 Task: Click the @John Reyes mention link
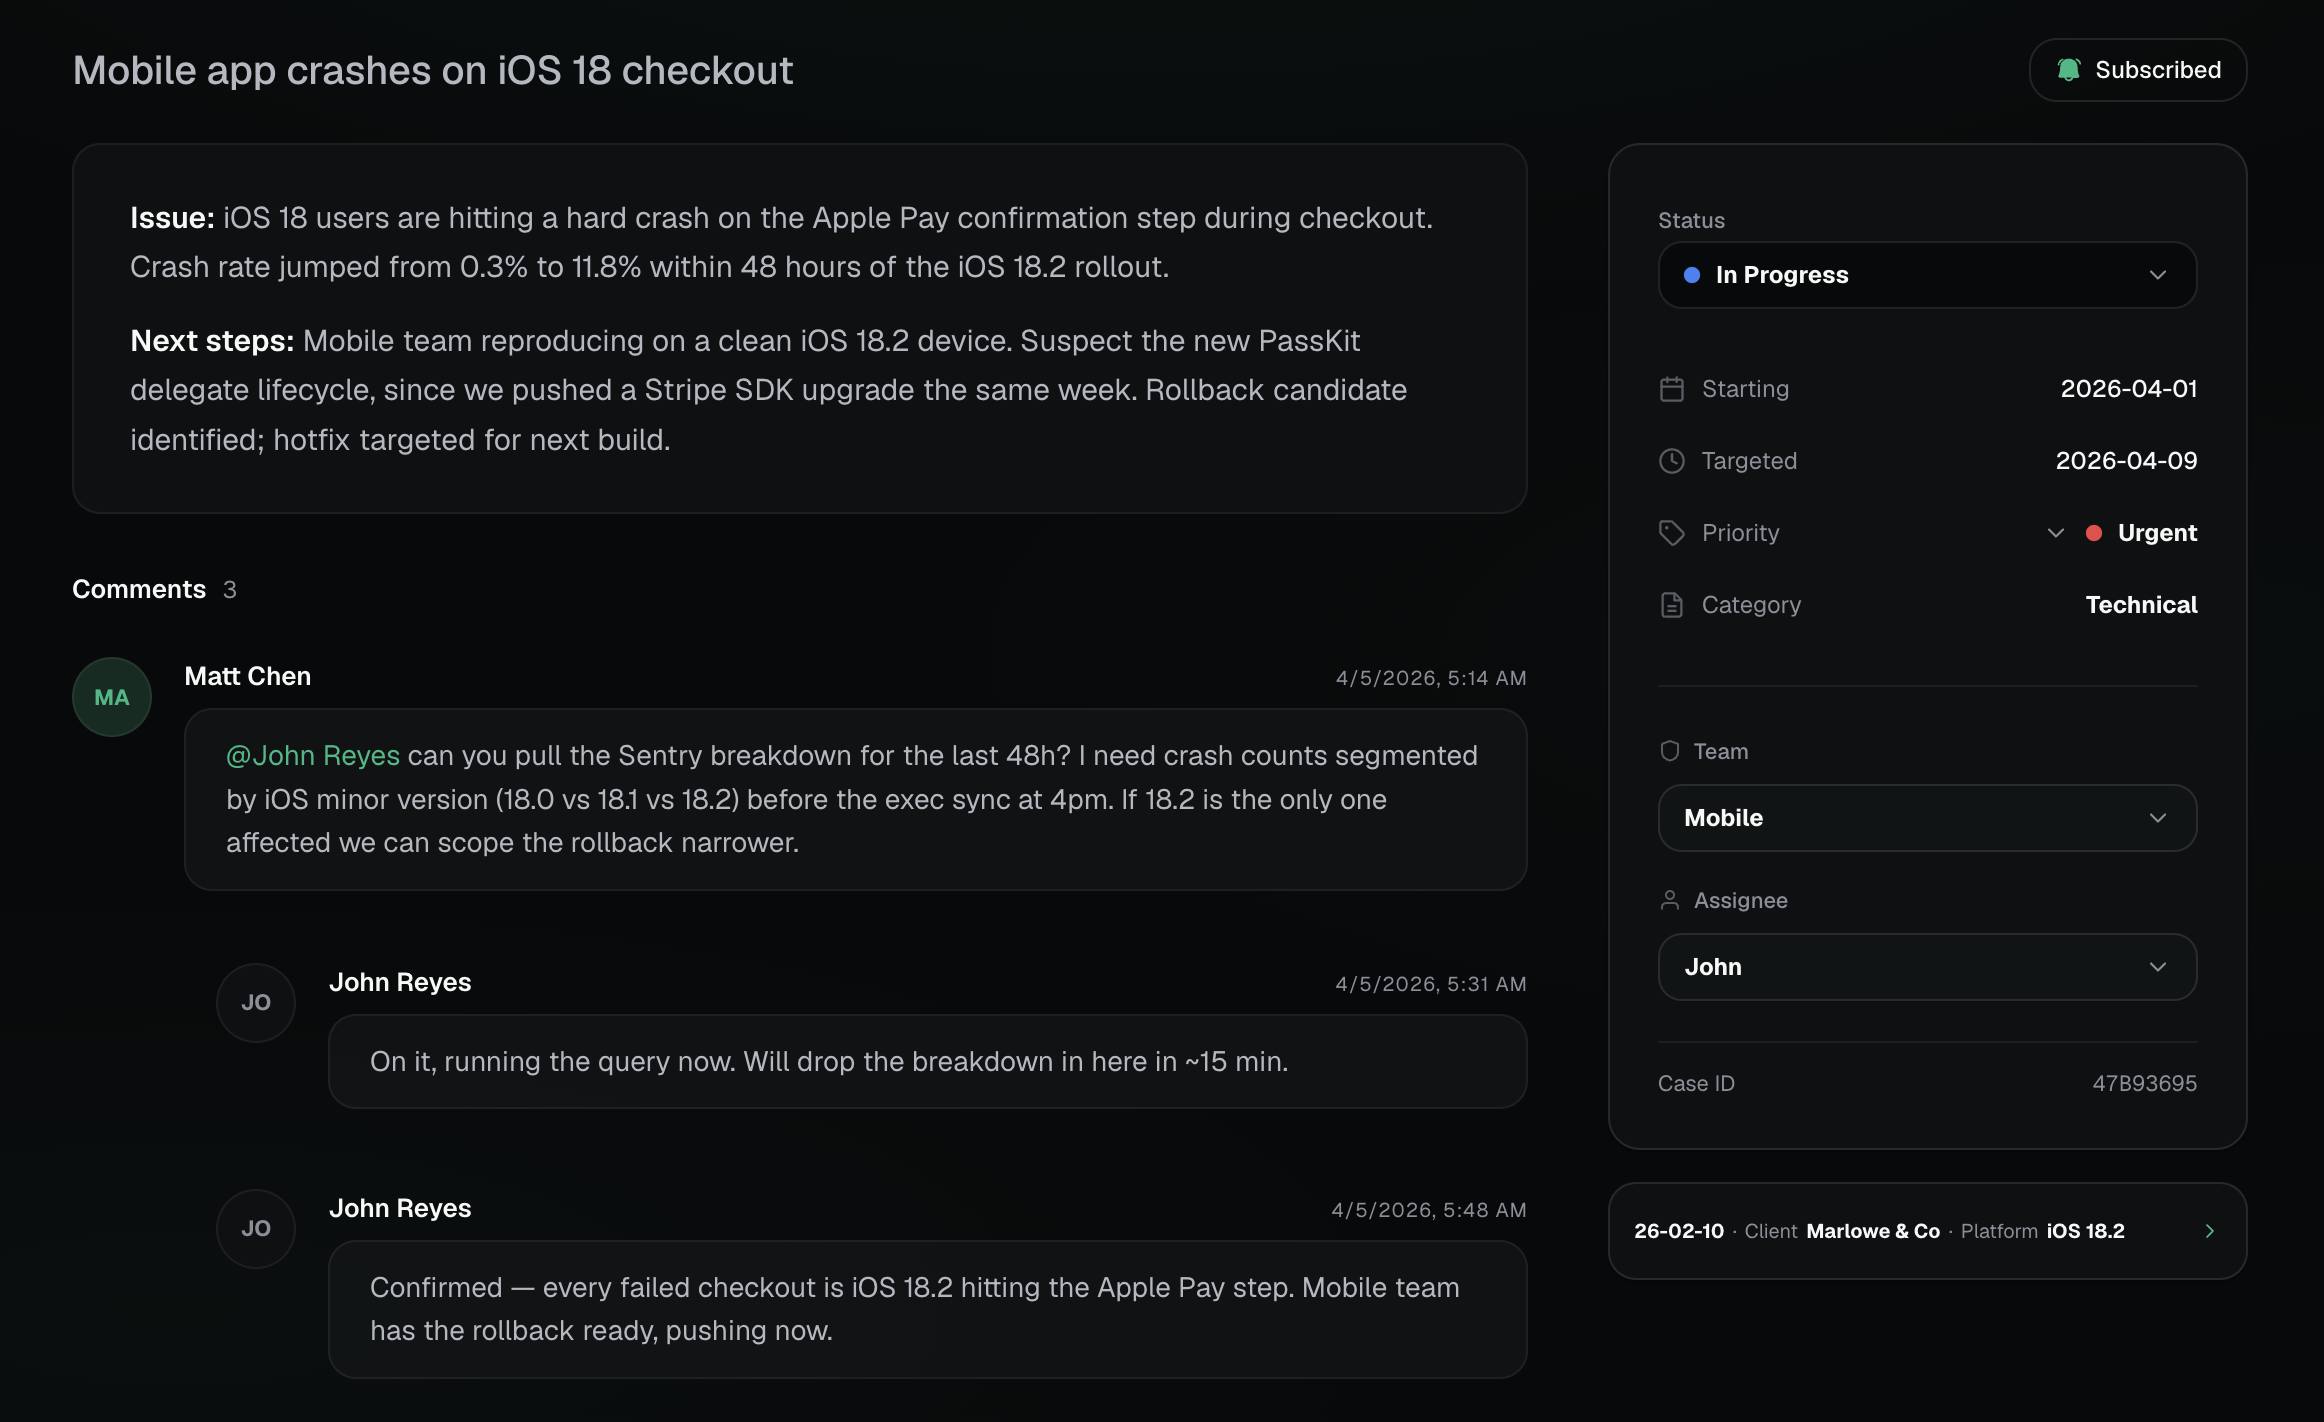click(313, 756)
